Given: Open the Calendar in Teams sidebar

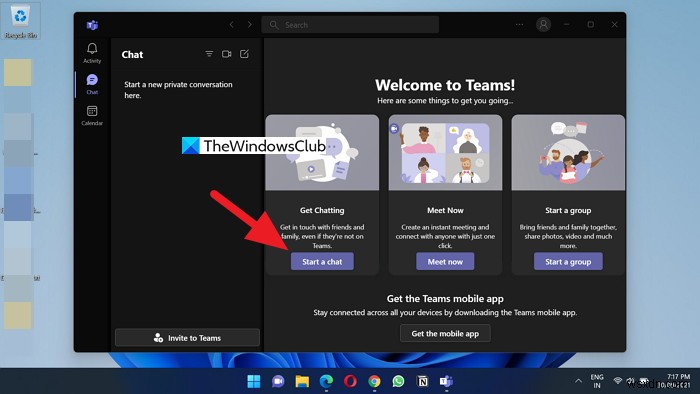Looking at the screenshot, I should [x=92, y=115].
